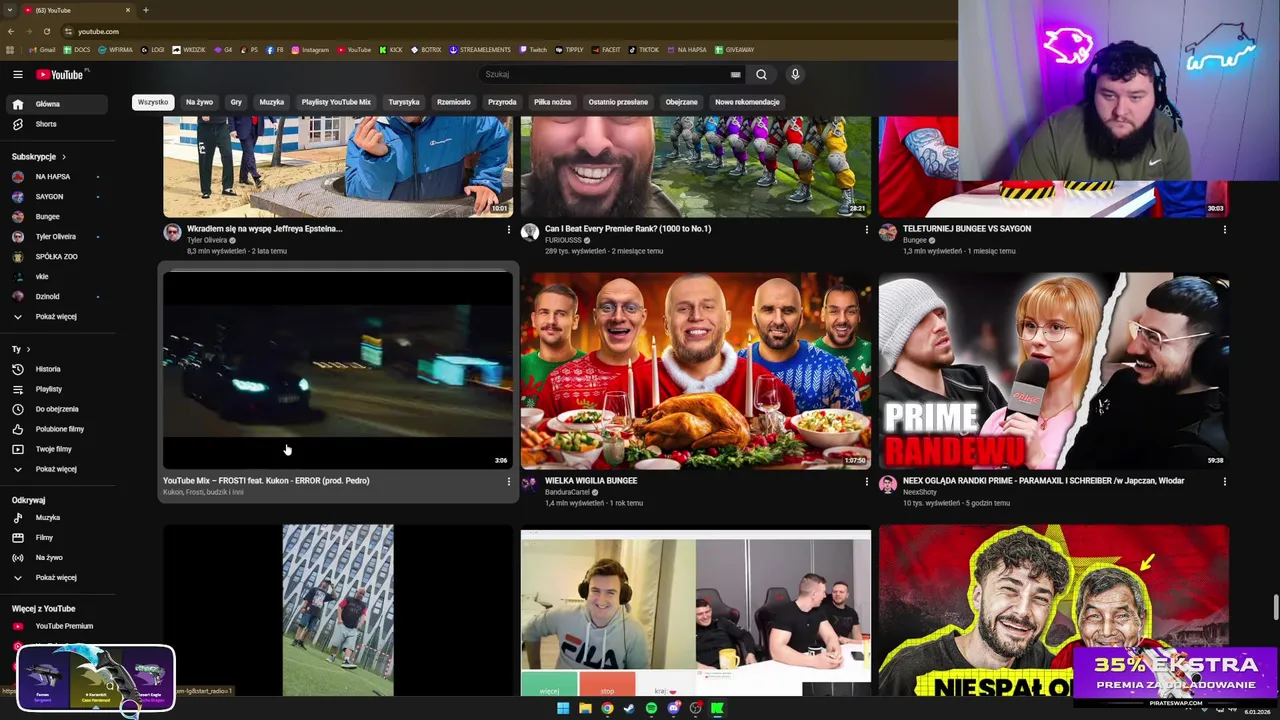Click the page vertical scrollbar thumb

pos(1275,607)
